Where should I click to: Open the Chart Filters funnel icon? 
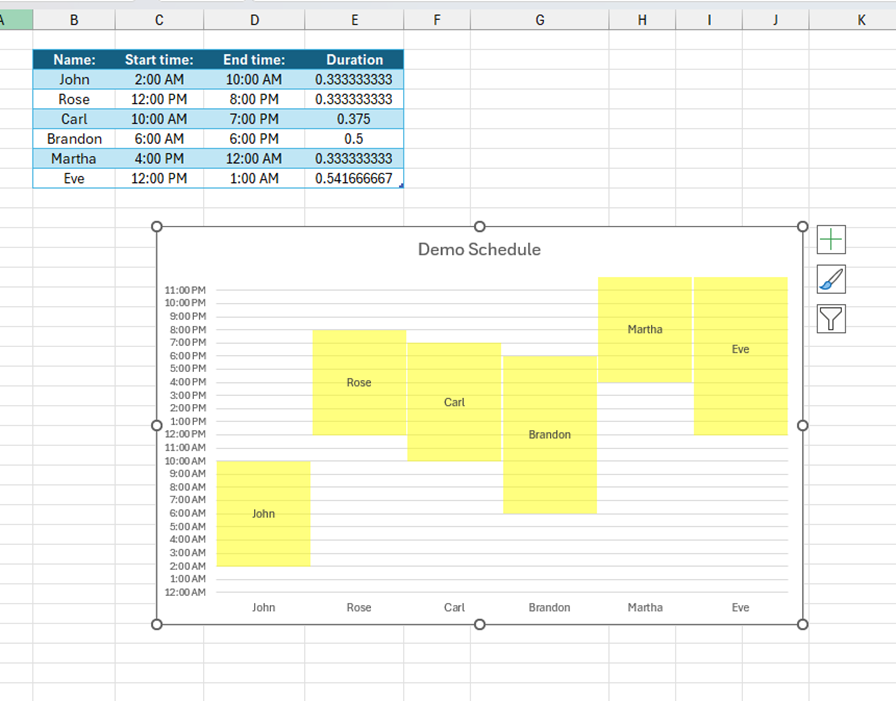(833, 319)
